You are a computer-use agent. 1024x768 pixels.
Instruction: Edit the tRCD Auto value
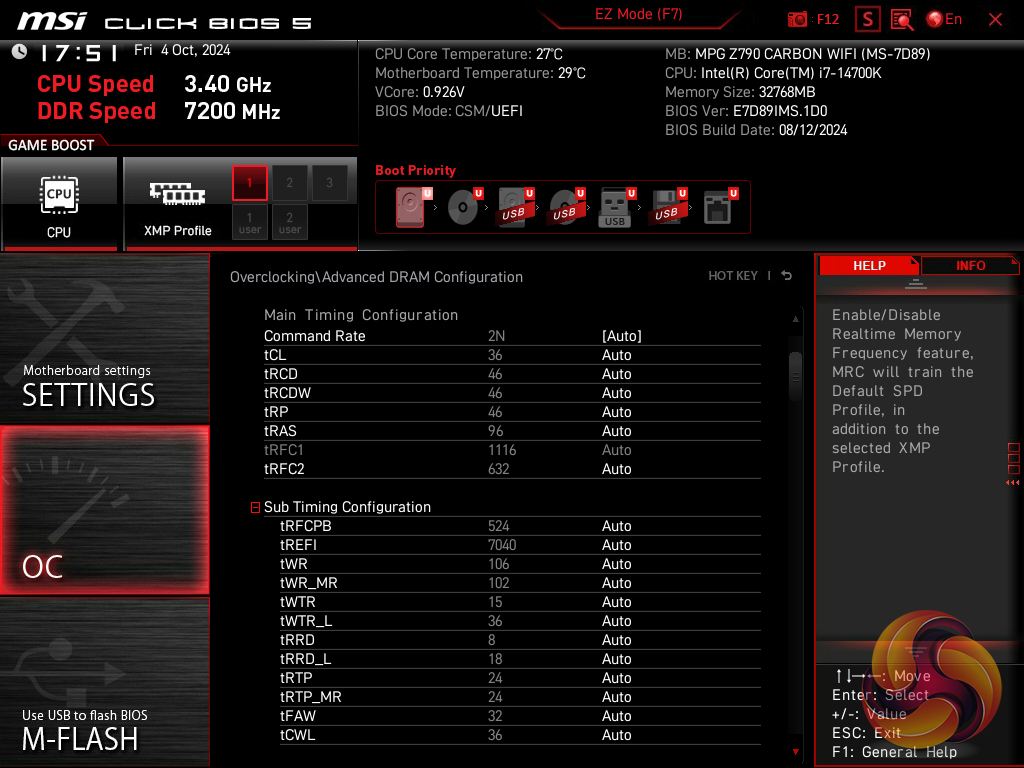coord(616,374)
